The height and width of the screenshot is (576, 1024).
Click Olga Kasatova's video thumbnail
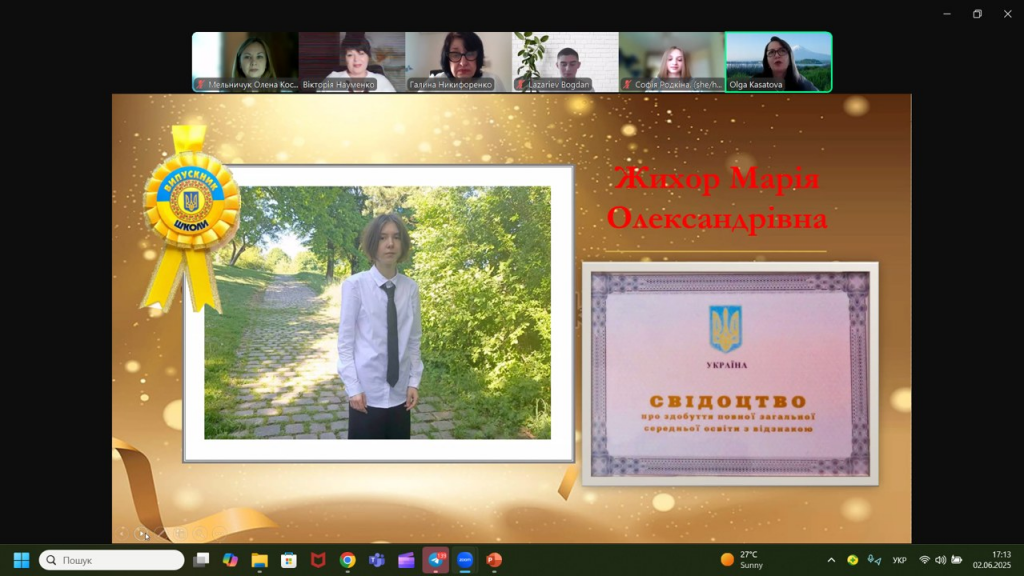pyautogui.click(x=778, y=60)
